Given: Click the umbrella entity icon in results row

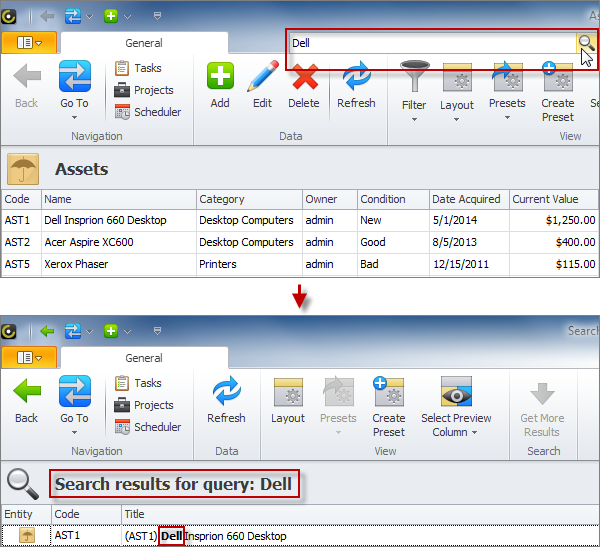Looking at the screenshot, I should (27, 535).
